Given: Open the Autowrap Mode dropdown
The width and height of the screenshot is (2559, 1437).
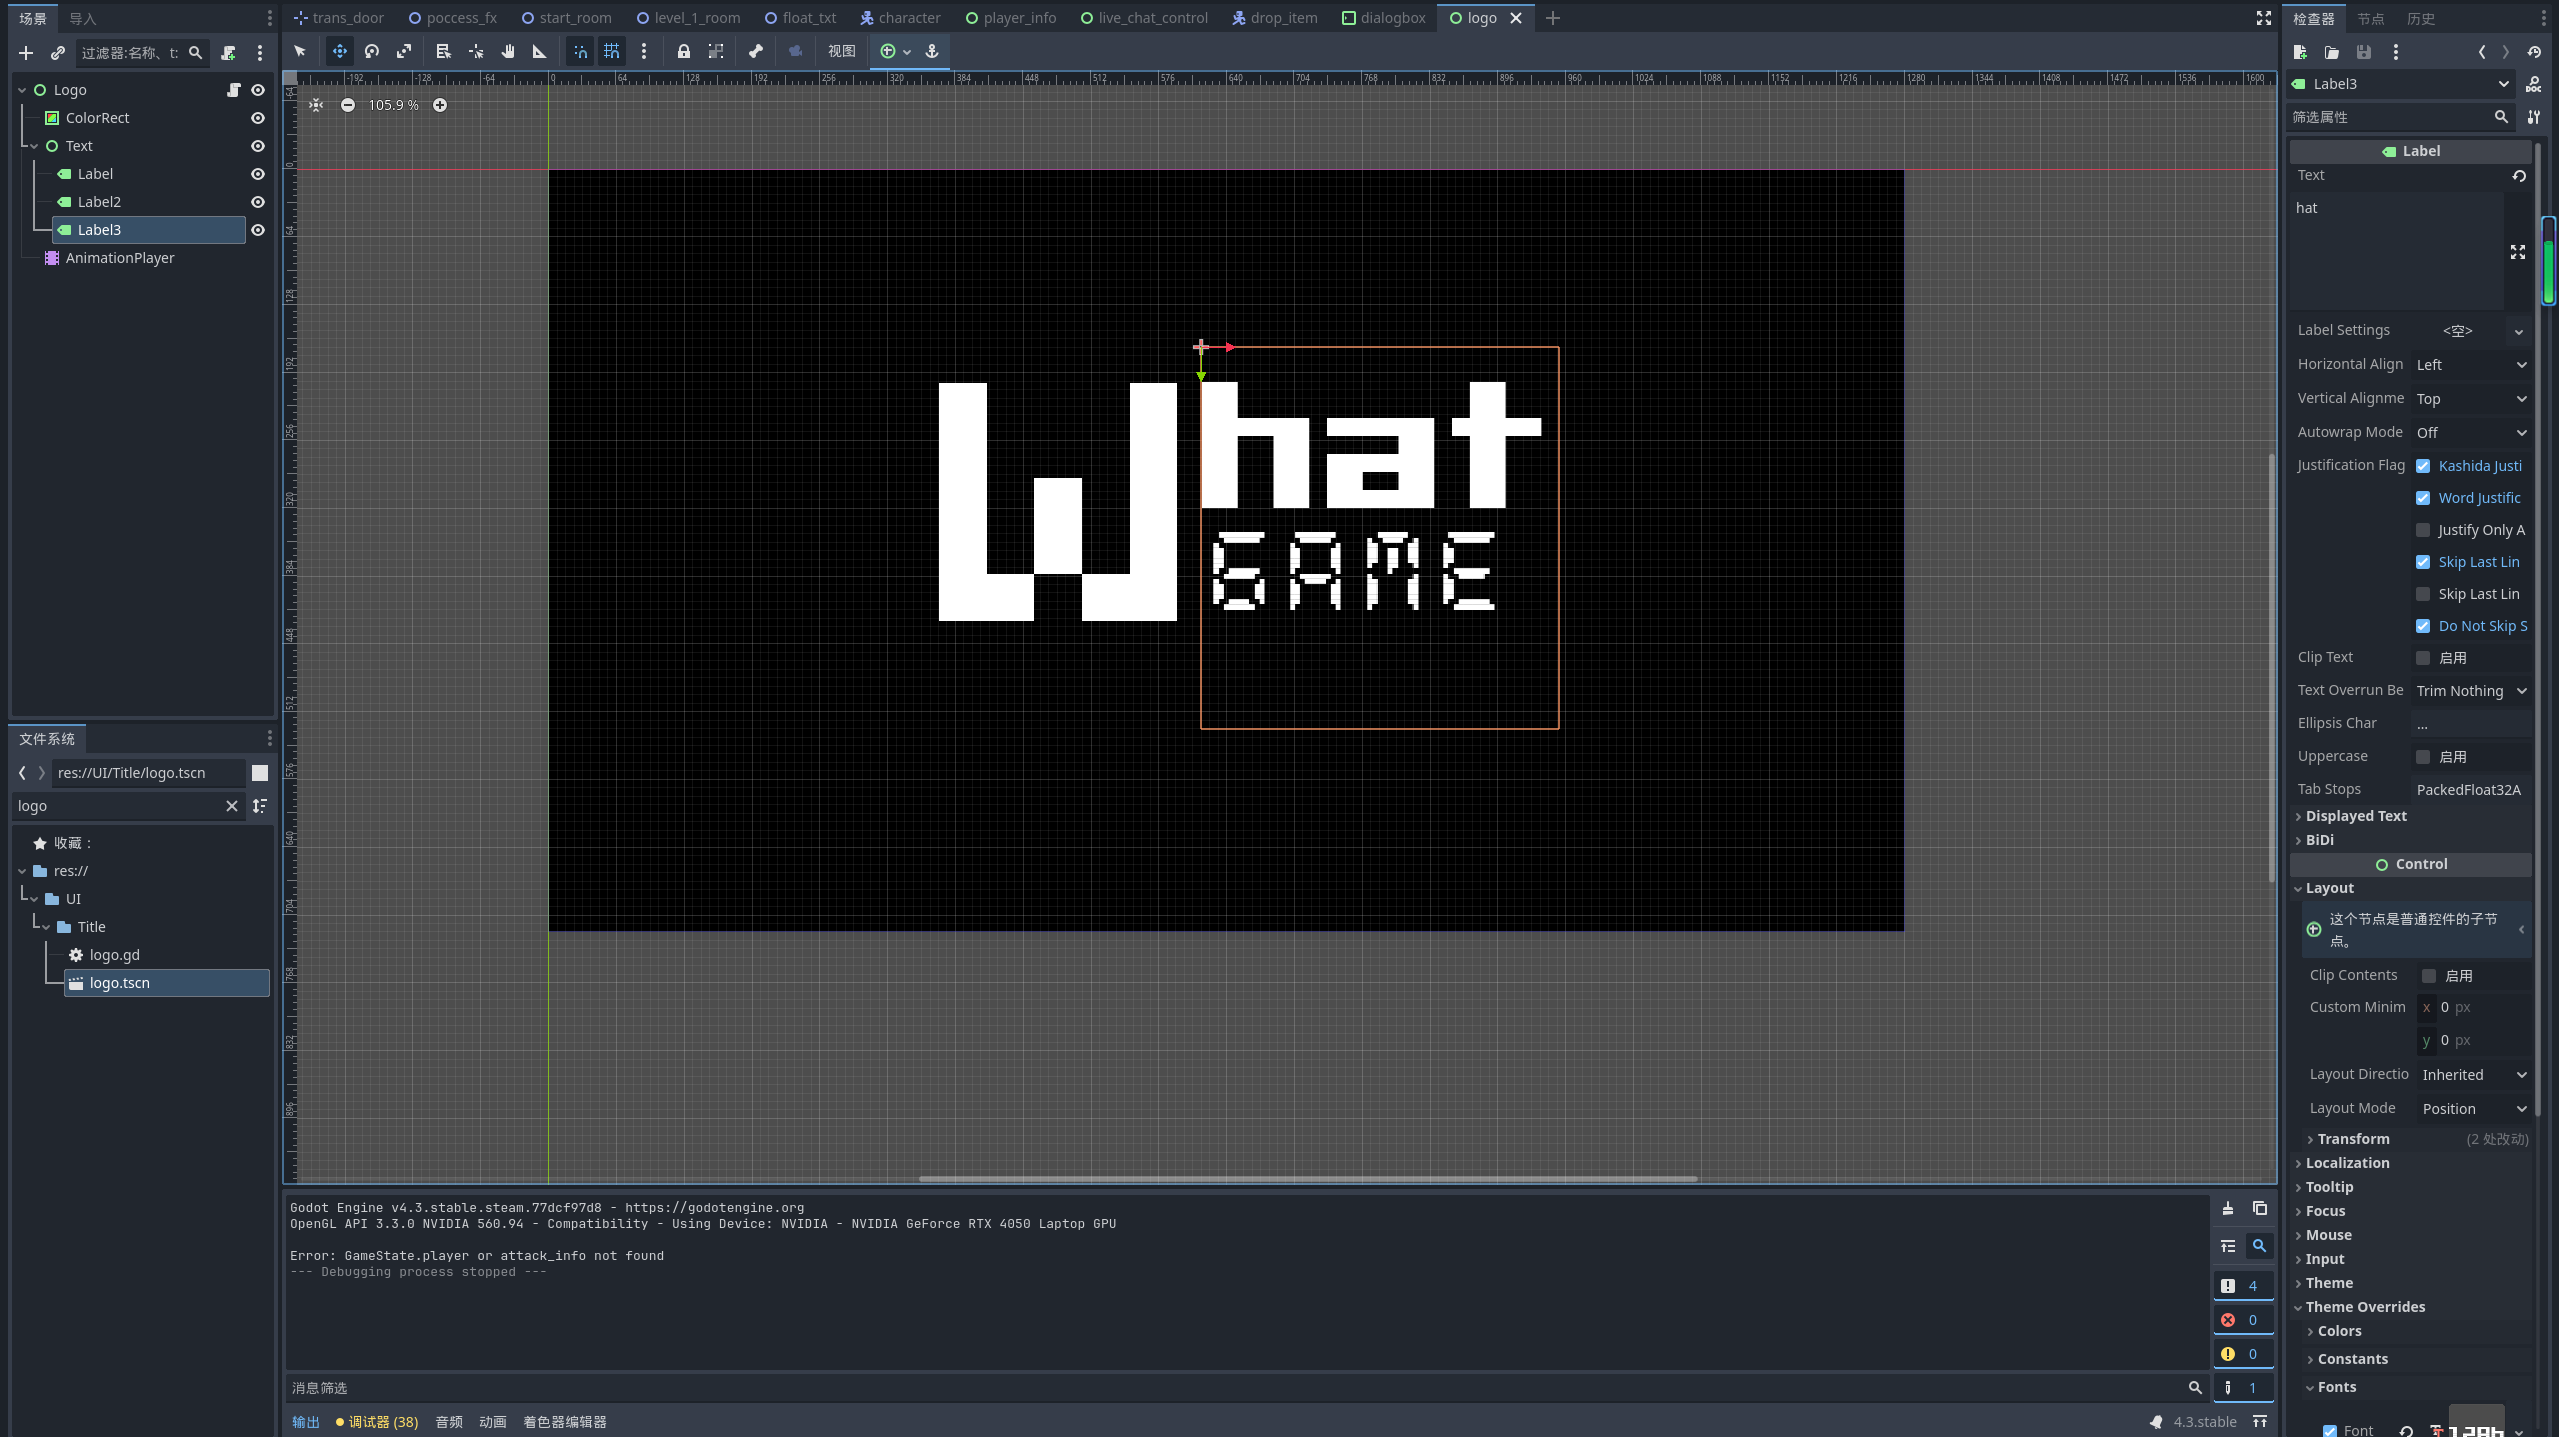Looking at the screenshot, I should click(x=2472, y=433).
